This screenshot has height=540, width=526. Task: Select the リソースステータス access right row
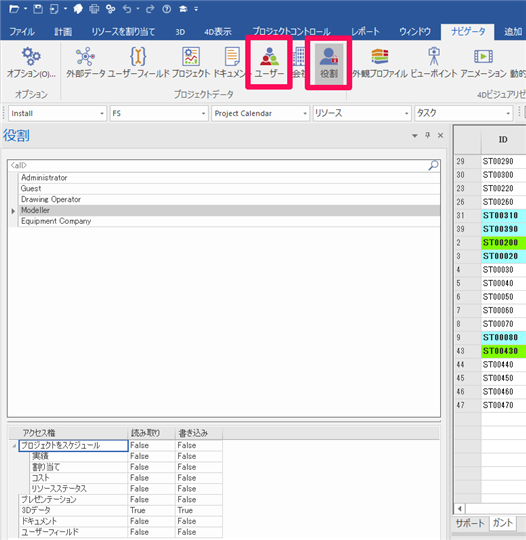[x=79, y=489]
